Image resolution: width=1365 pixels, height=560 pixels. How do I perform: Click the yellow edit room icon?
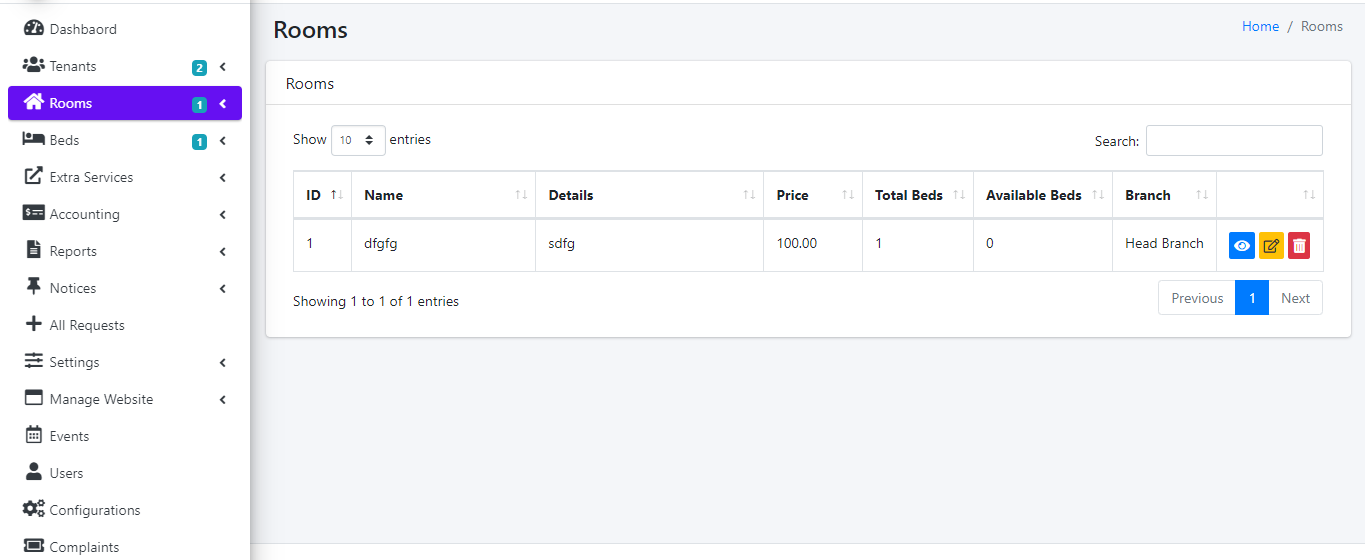[x=1271, y=246]
